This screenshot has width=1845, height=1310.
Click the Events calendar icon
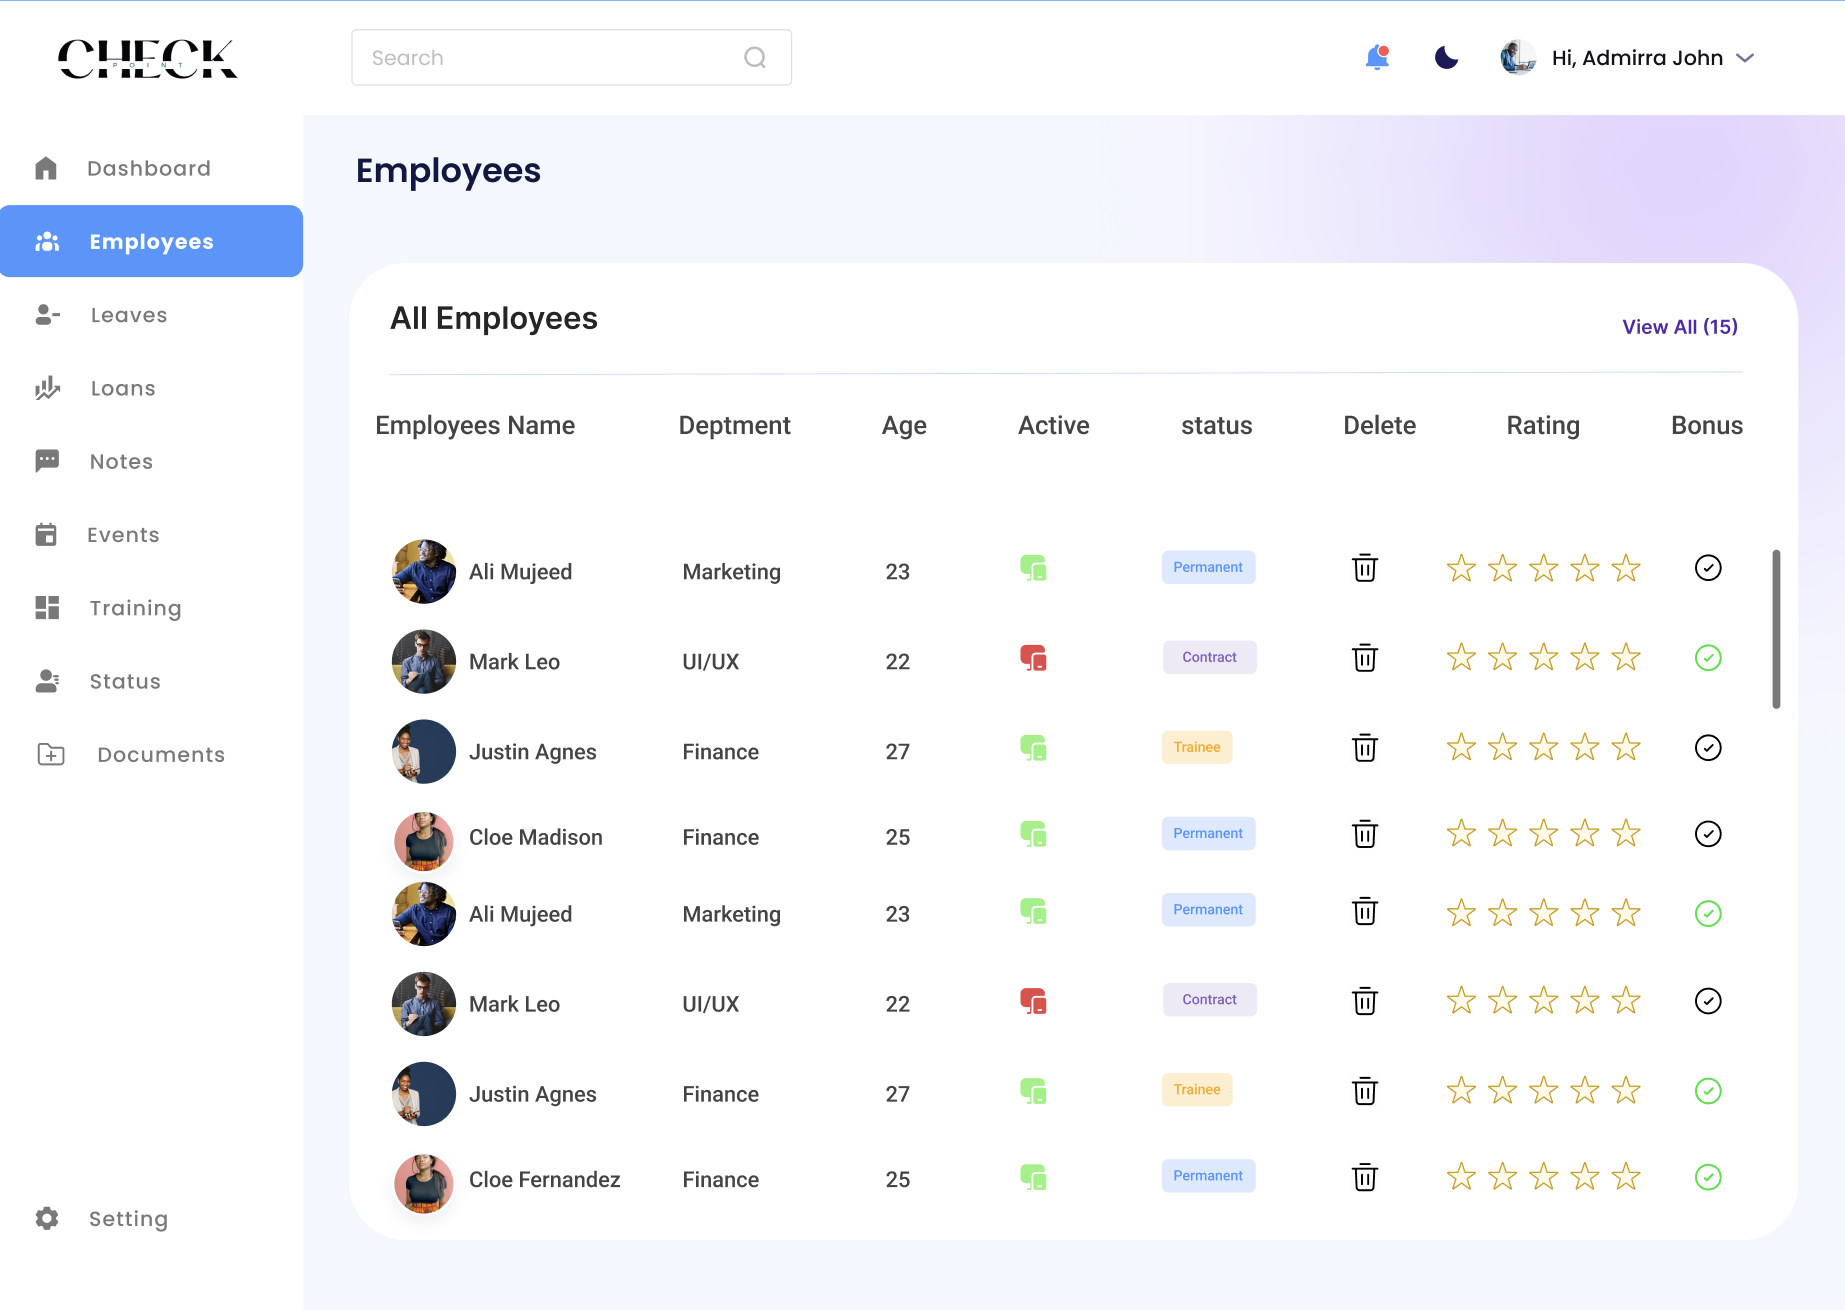(x=46, y=534)
